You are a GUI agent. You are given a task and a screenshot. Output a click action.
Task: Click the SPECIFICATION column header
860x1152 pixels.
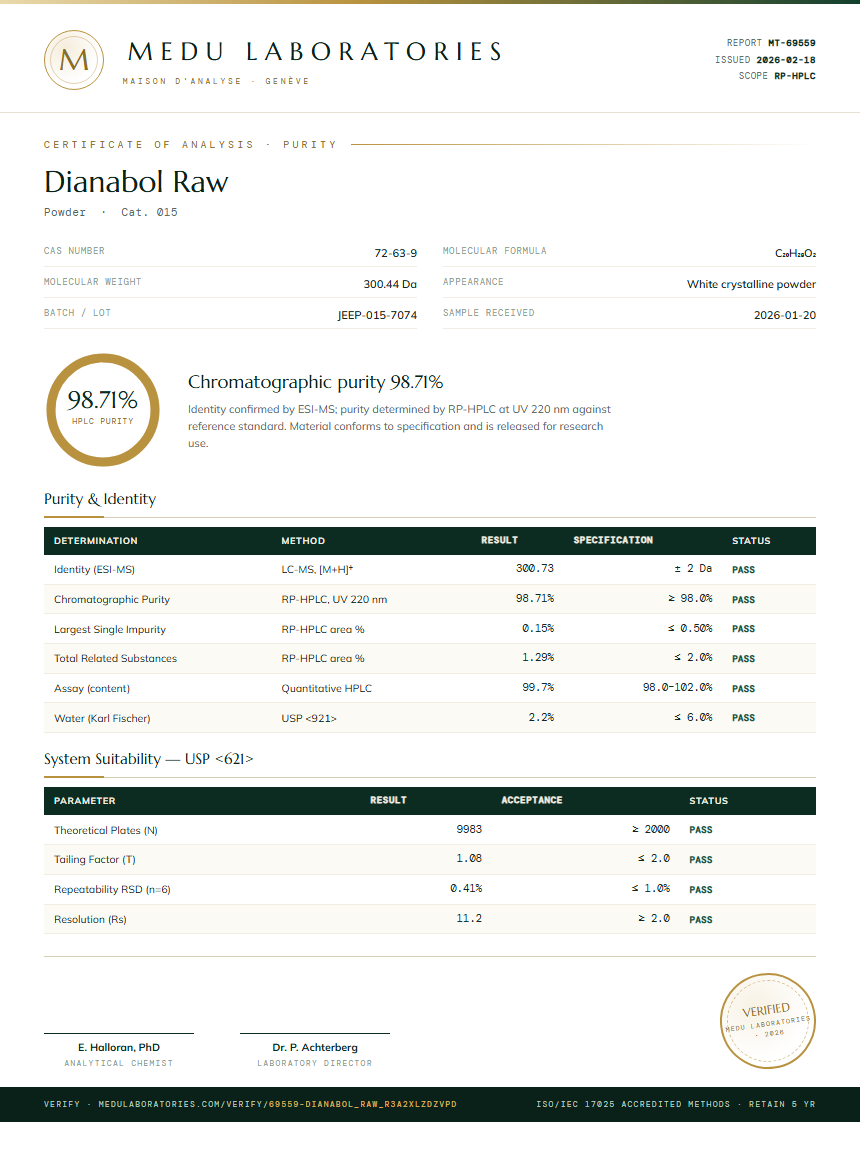tap(613, 540)
